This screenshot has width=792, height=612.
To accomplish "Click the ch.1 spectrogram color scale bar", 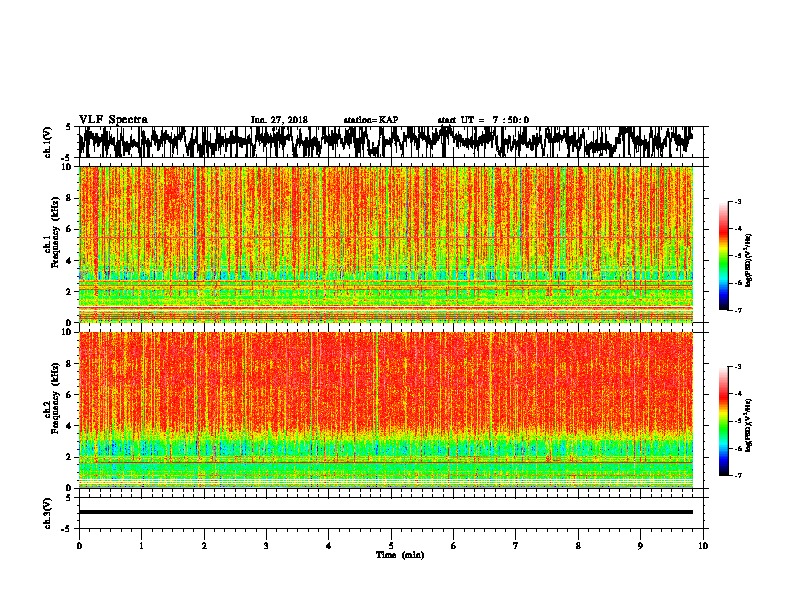I will pyautogui.click(x=724, y=256).
